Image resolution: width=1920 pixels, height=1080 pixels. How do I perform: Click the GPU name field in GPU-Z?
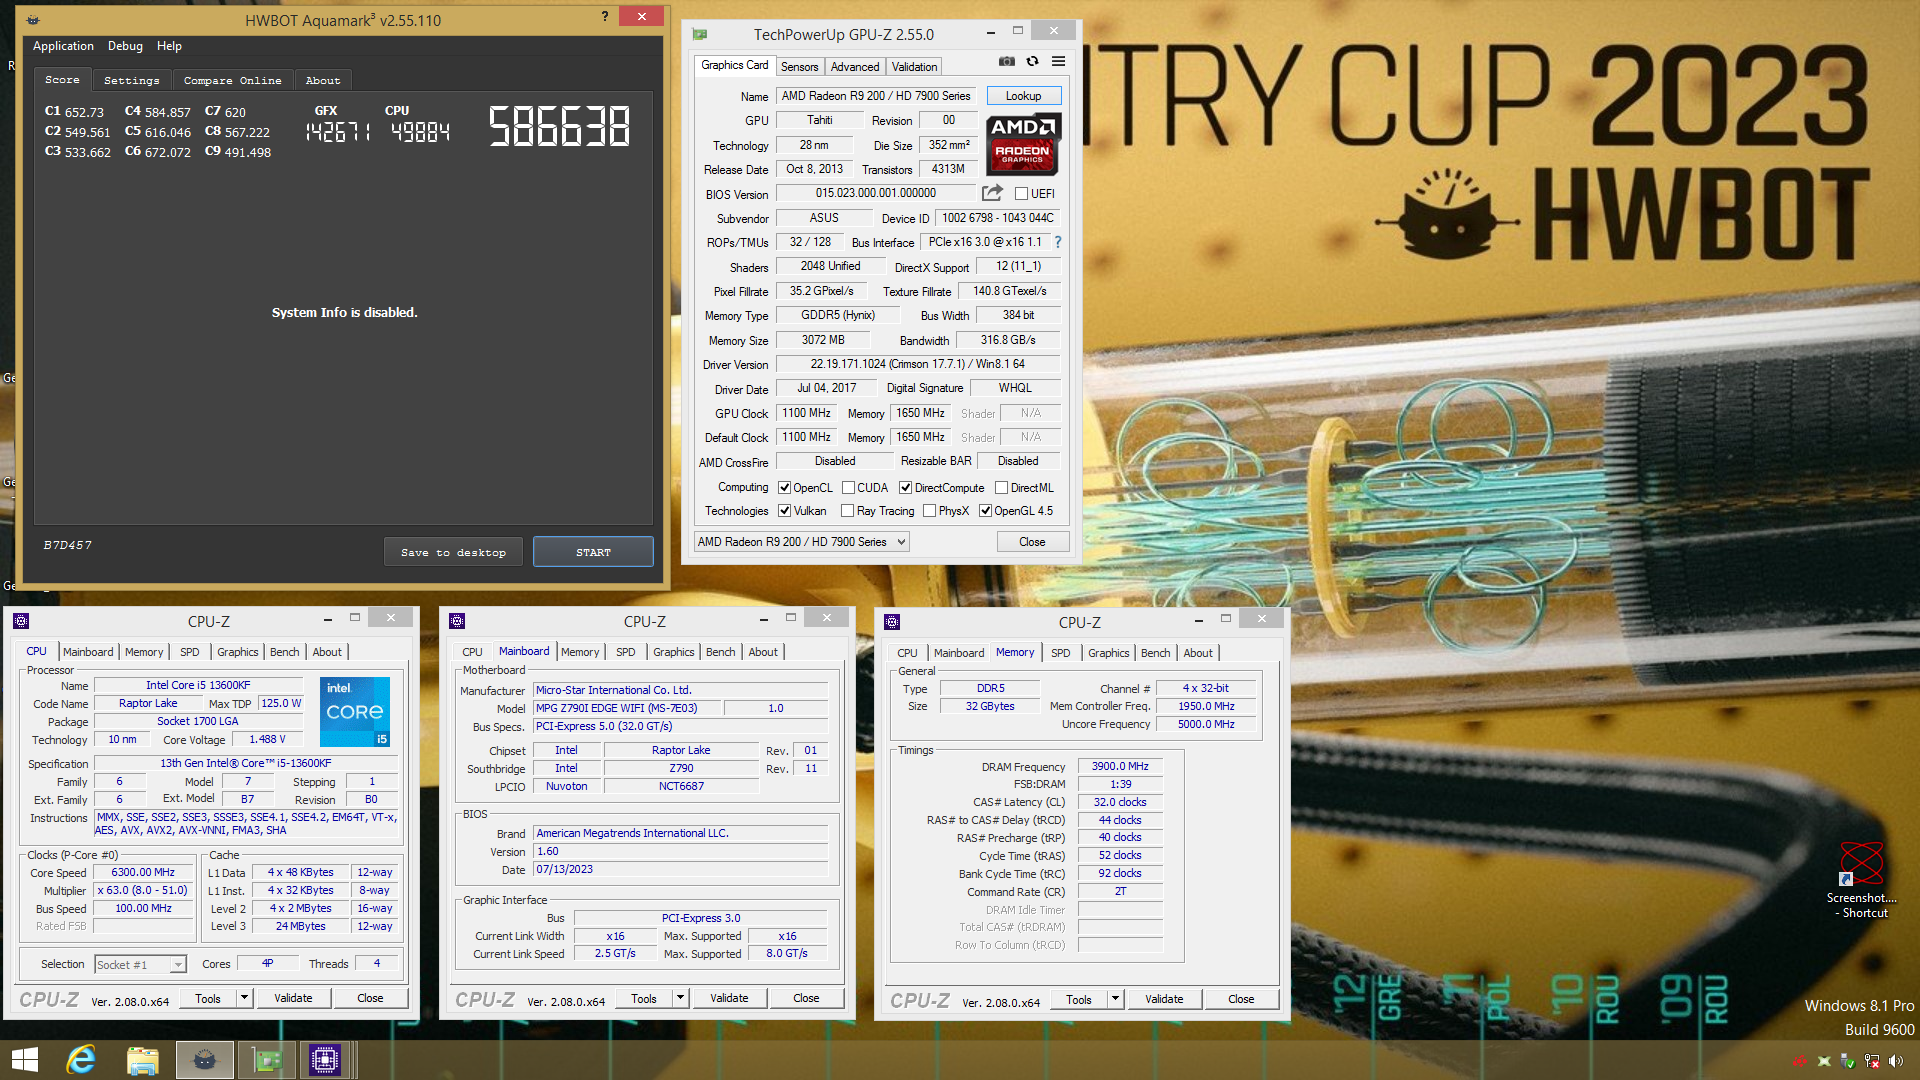875,96
